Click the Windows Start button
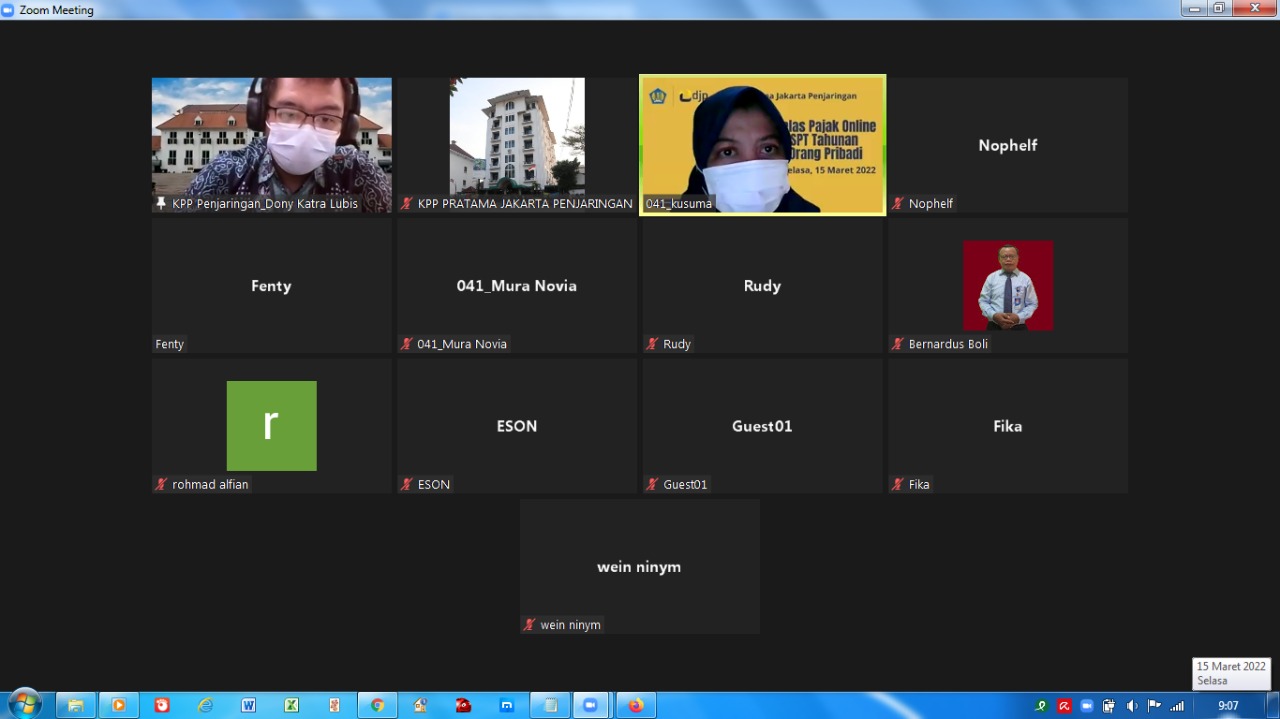 coord(24,704)
